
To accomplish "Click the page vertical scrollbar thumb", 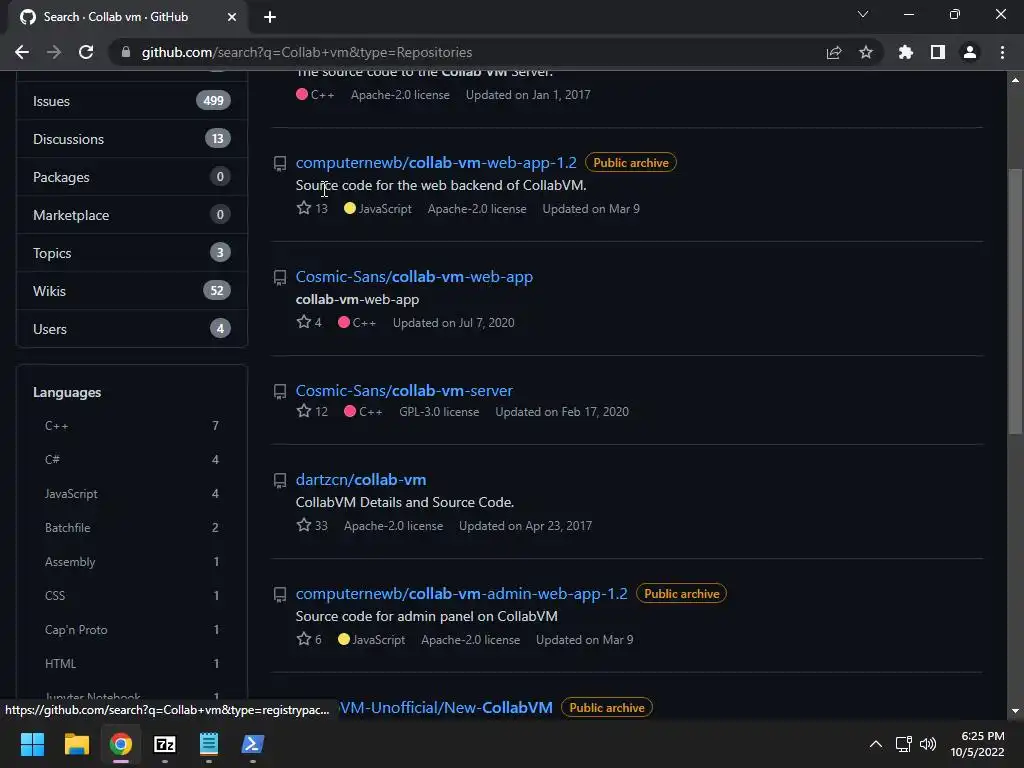I will [1015, 300].
